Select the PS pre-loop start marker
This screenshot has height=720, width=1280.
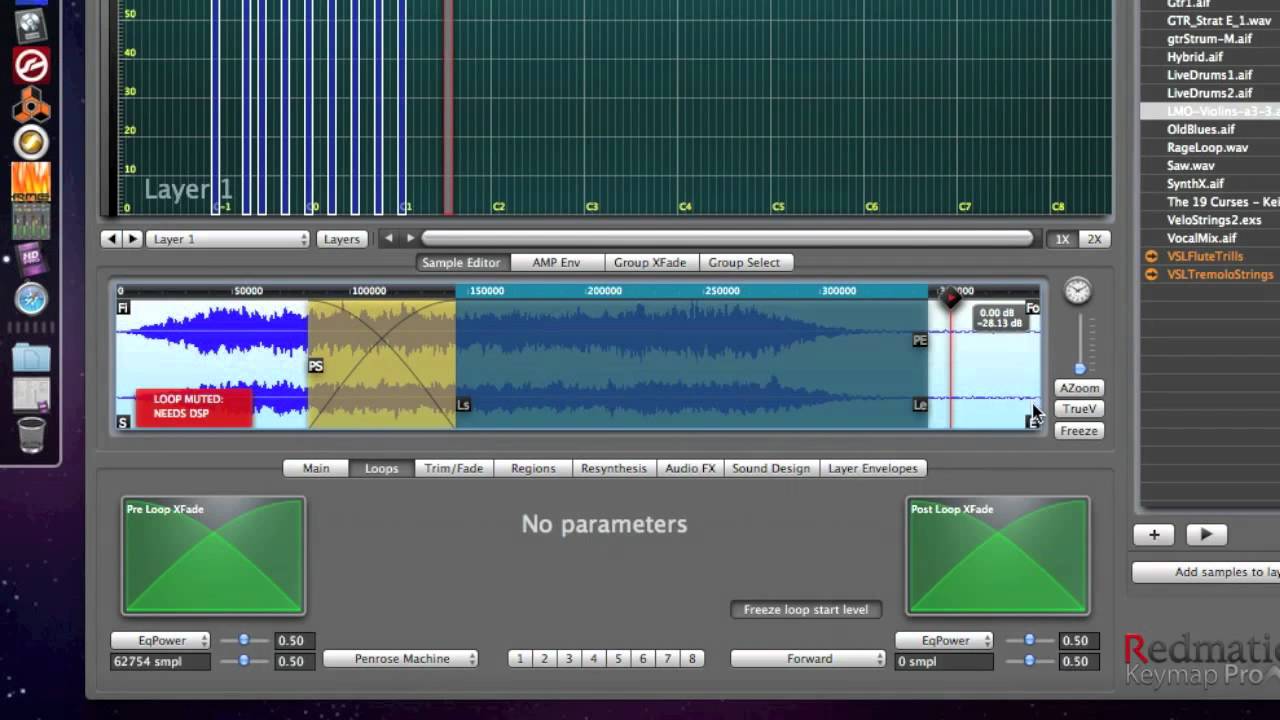click(316, 367)
